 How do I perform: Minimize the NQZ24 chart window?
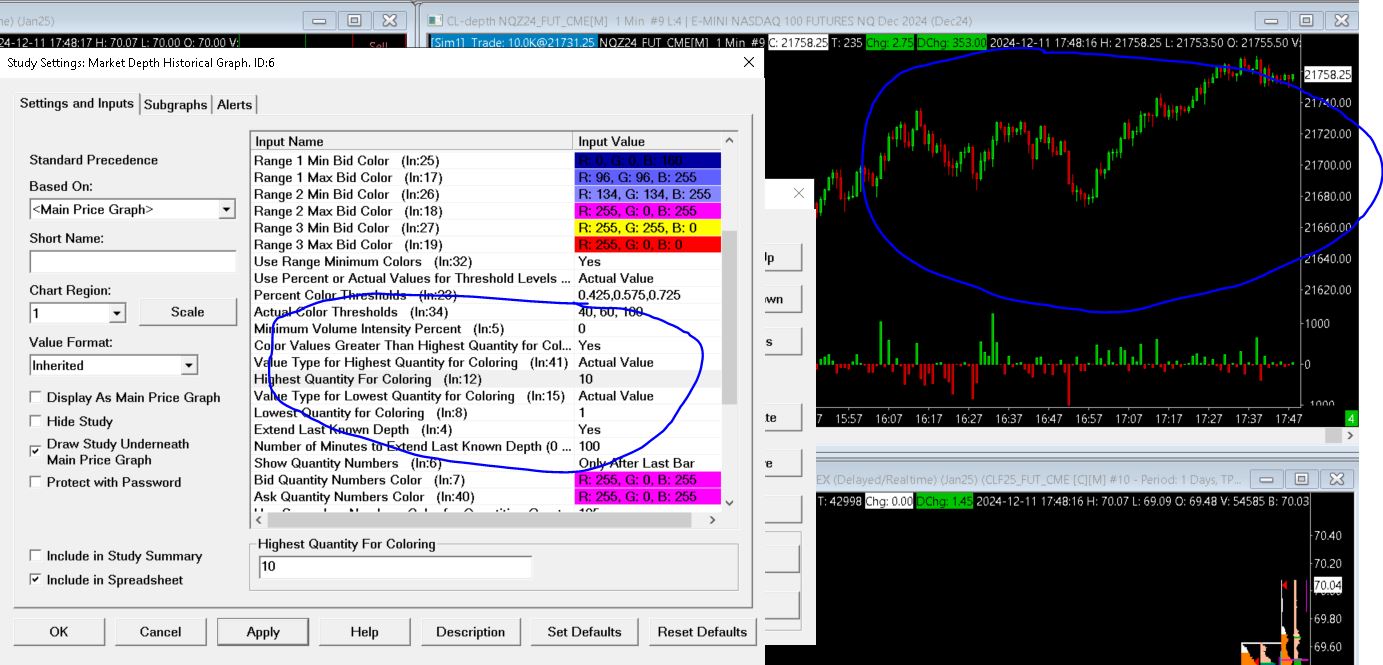pos(1271,20)
